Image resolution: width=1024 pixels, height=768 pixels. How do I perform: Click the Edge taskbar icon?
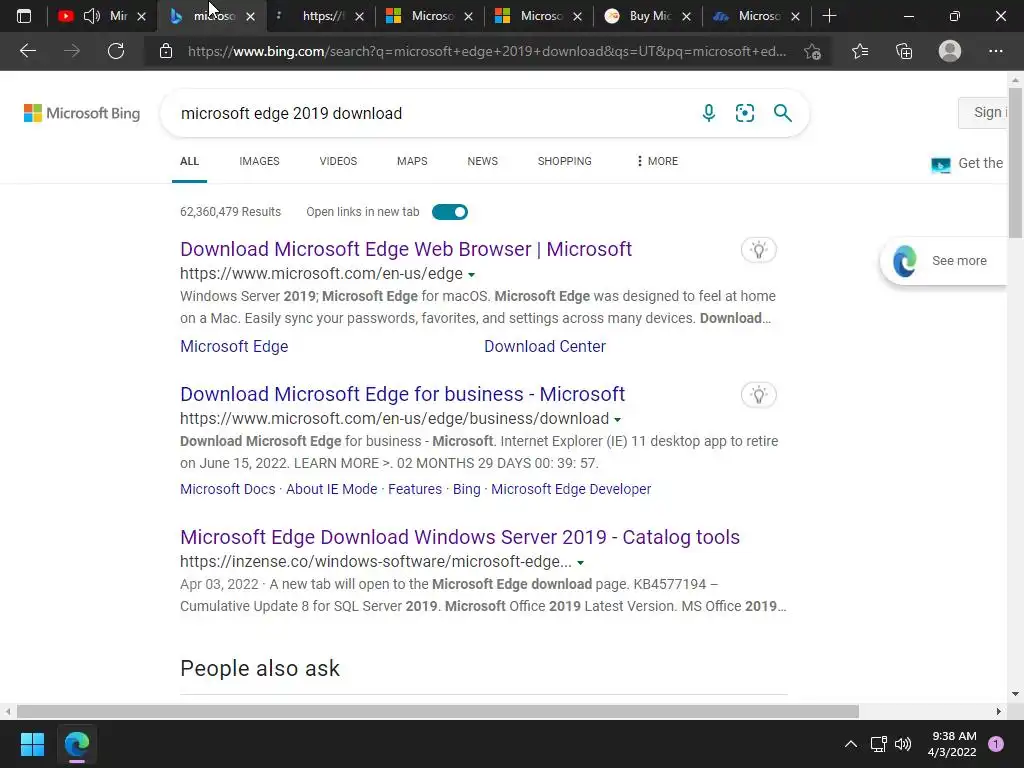76,744
